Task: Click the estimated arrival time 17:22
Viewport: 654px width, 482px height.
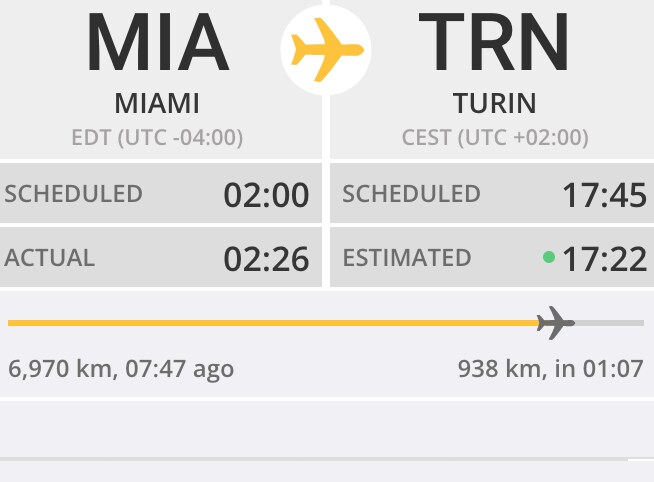Action: click(604, 259)
